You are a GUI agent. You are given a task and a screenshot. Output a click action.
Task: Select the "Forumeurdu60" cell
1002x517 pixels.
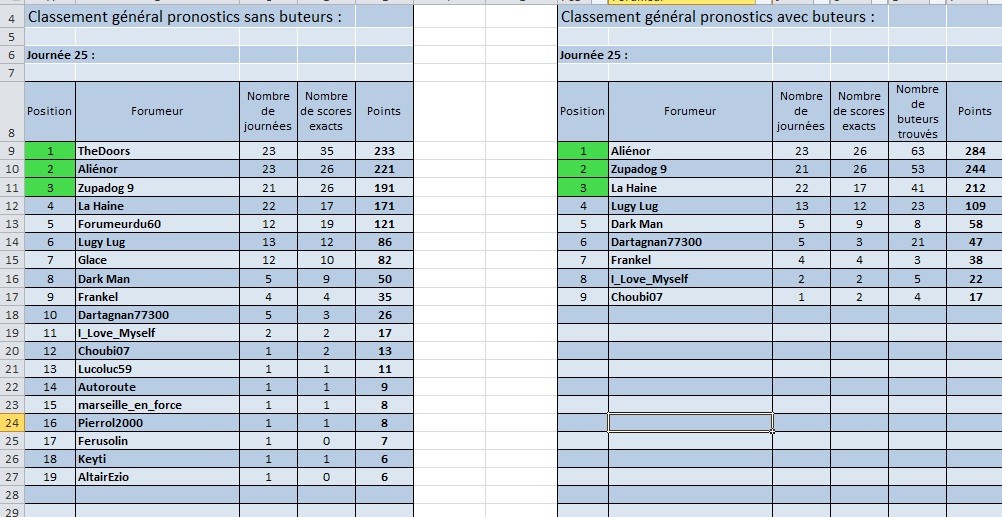click(x=157, y=224)
